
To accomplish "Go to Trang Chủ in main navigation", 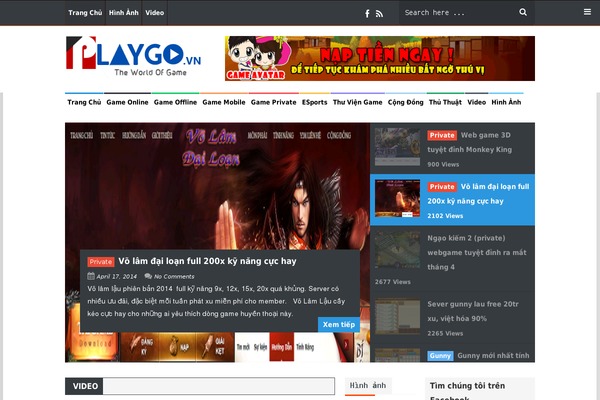I will click(x=84, y=102).
